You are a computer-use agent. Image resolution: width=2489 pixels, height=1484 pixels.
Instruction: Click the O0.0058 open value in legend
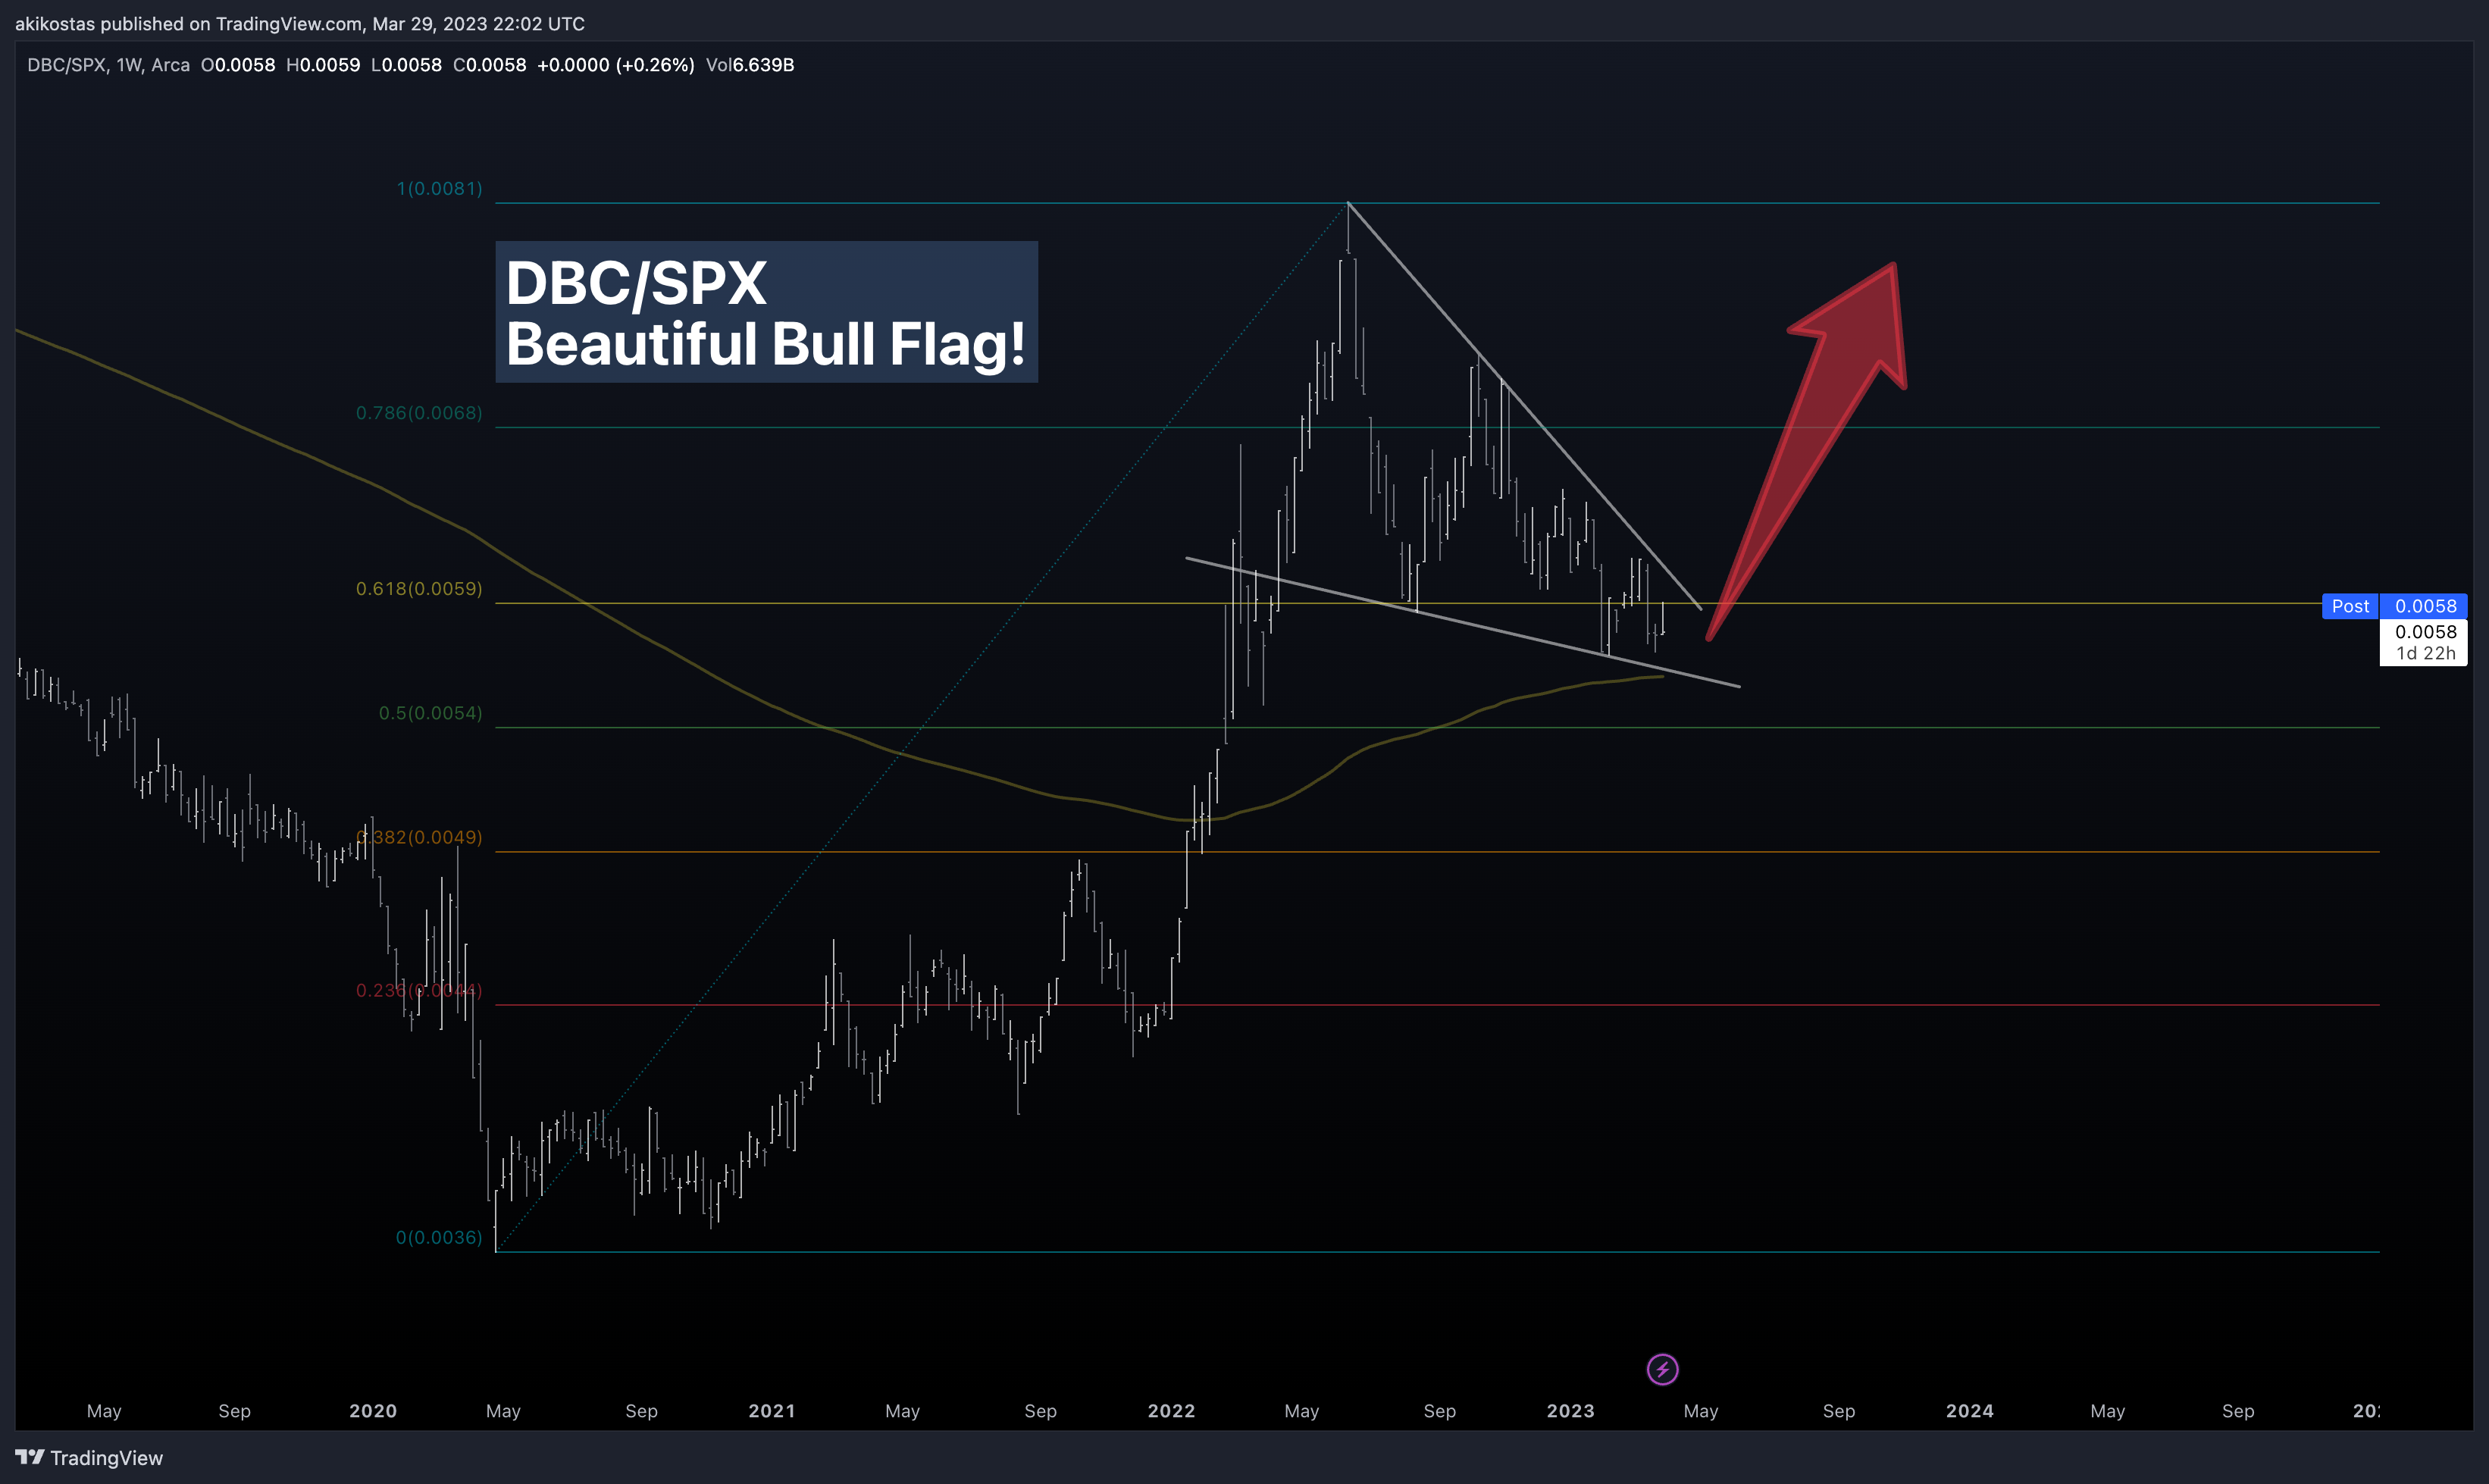(238, 65)
